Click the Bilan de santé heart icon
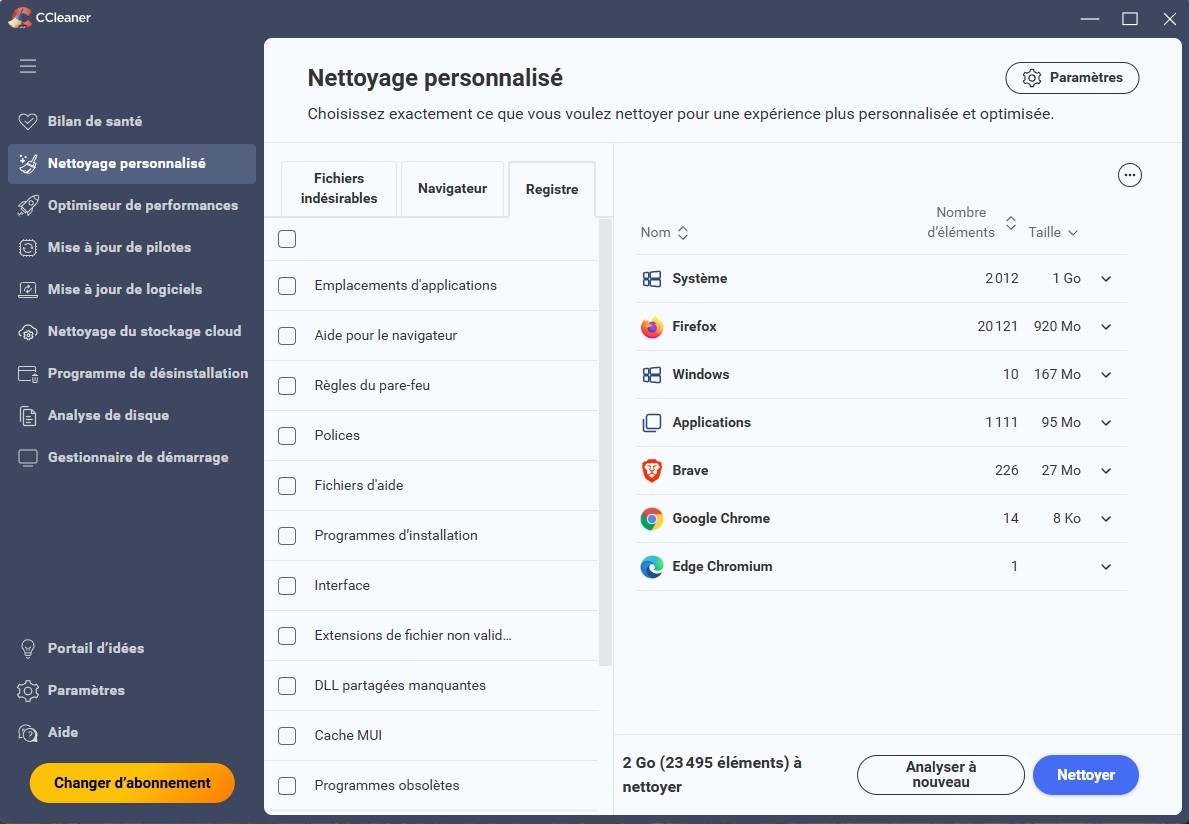 (x=29, y=121)
